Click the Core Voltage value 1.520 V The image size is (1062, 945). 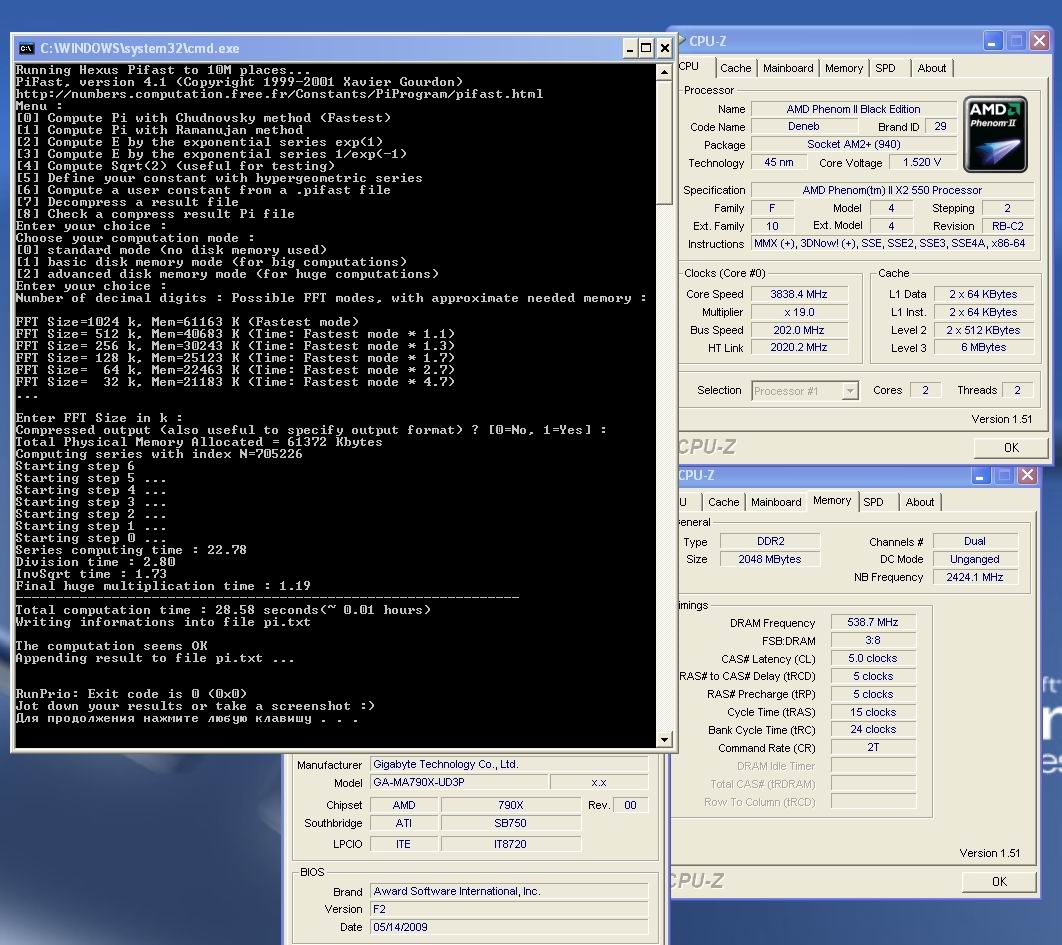pyautogui.click(x=922, y=163)
